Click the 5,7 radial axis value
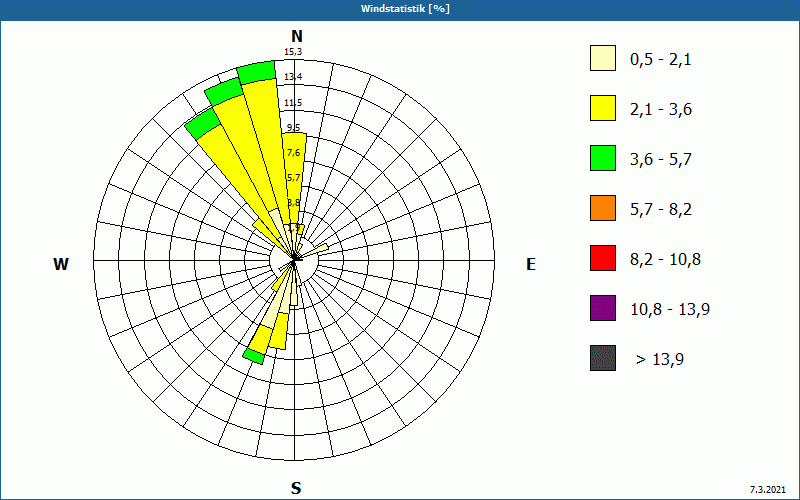 (293, 178)
